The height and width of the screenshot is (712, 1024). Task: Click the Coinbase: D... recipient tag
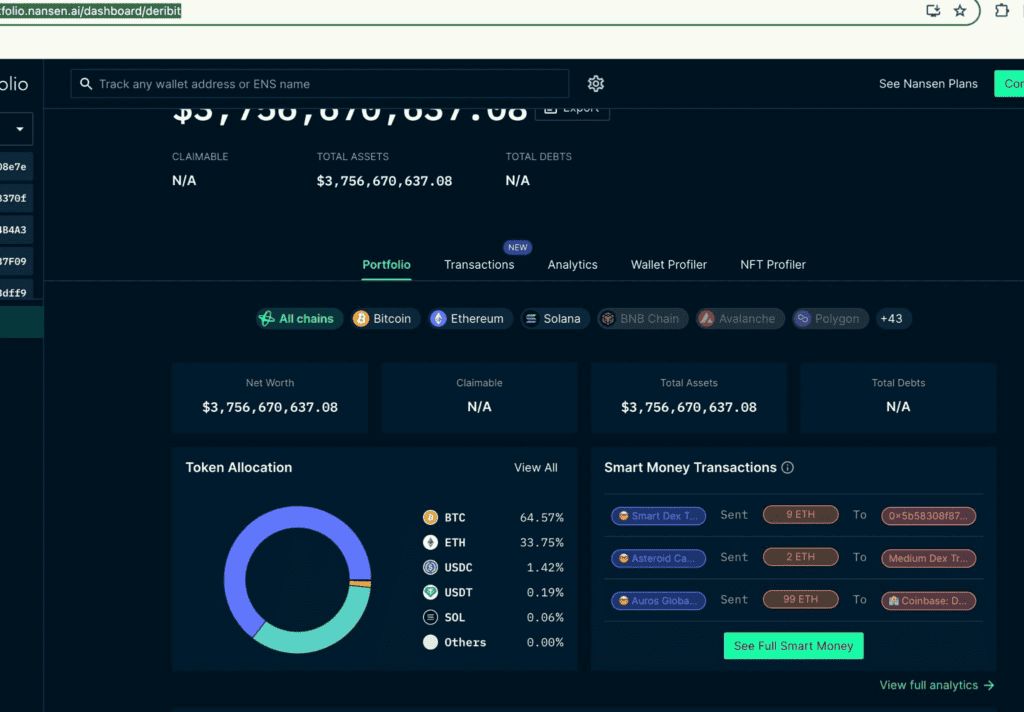(928, 600)
